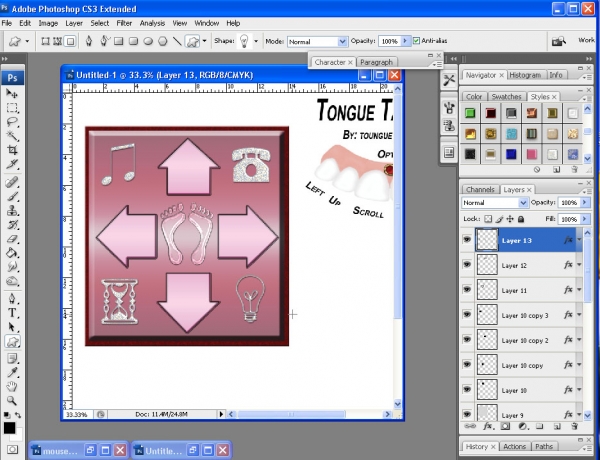Apply the pink style swatch
Screen dimensions: 600x460
[532, 154]
